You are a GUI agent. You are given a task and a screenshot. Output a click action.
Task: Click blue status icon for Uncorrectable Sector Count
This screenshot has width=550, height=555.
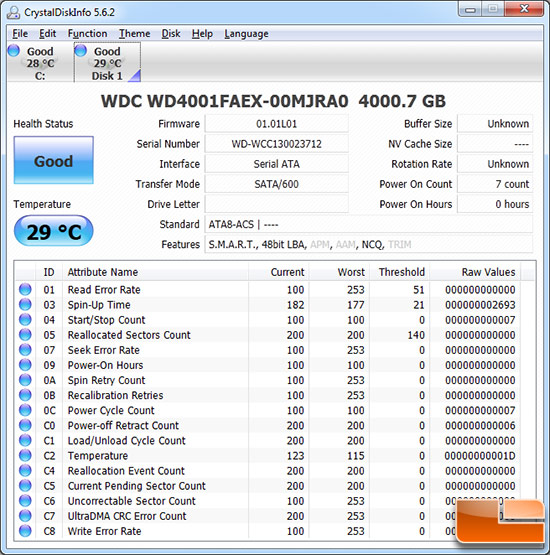click(x=25, y=500)
